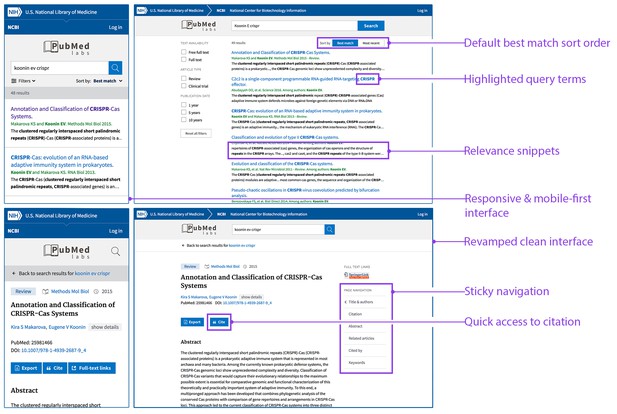Click NCBI label in the top-left mobile panel header

(x=13, y=27)
